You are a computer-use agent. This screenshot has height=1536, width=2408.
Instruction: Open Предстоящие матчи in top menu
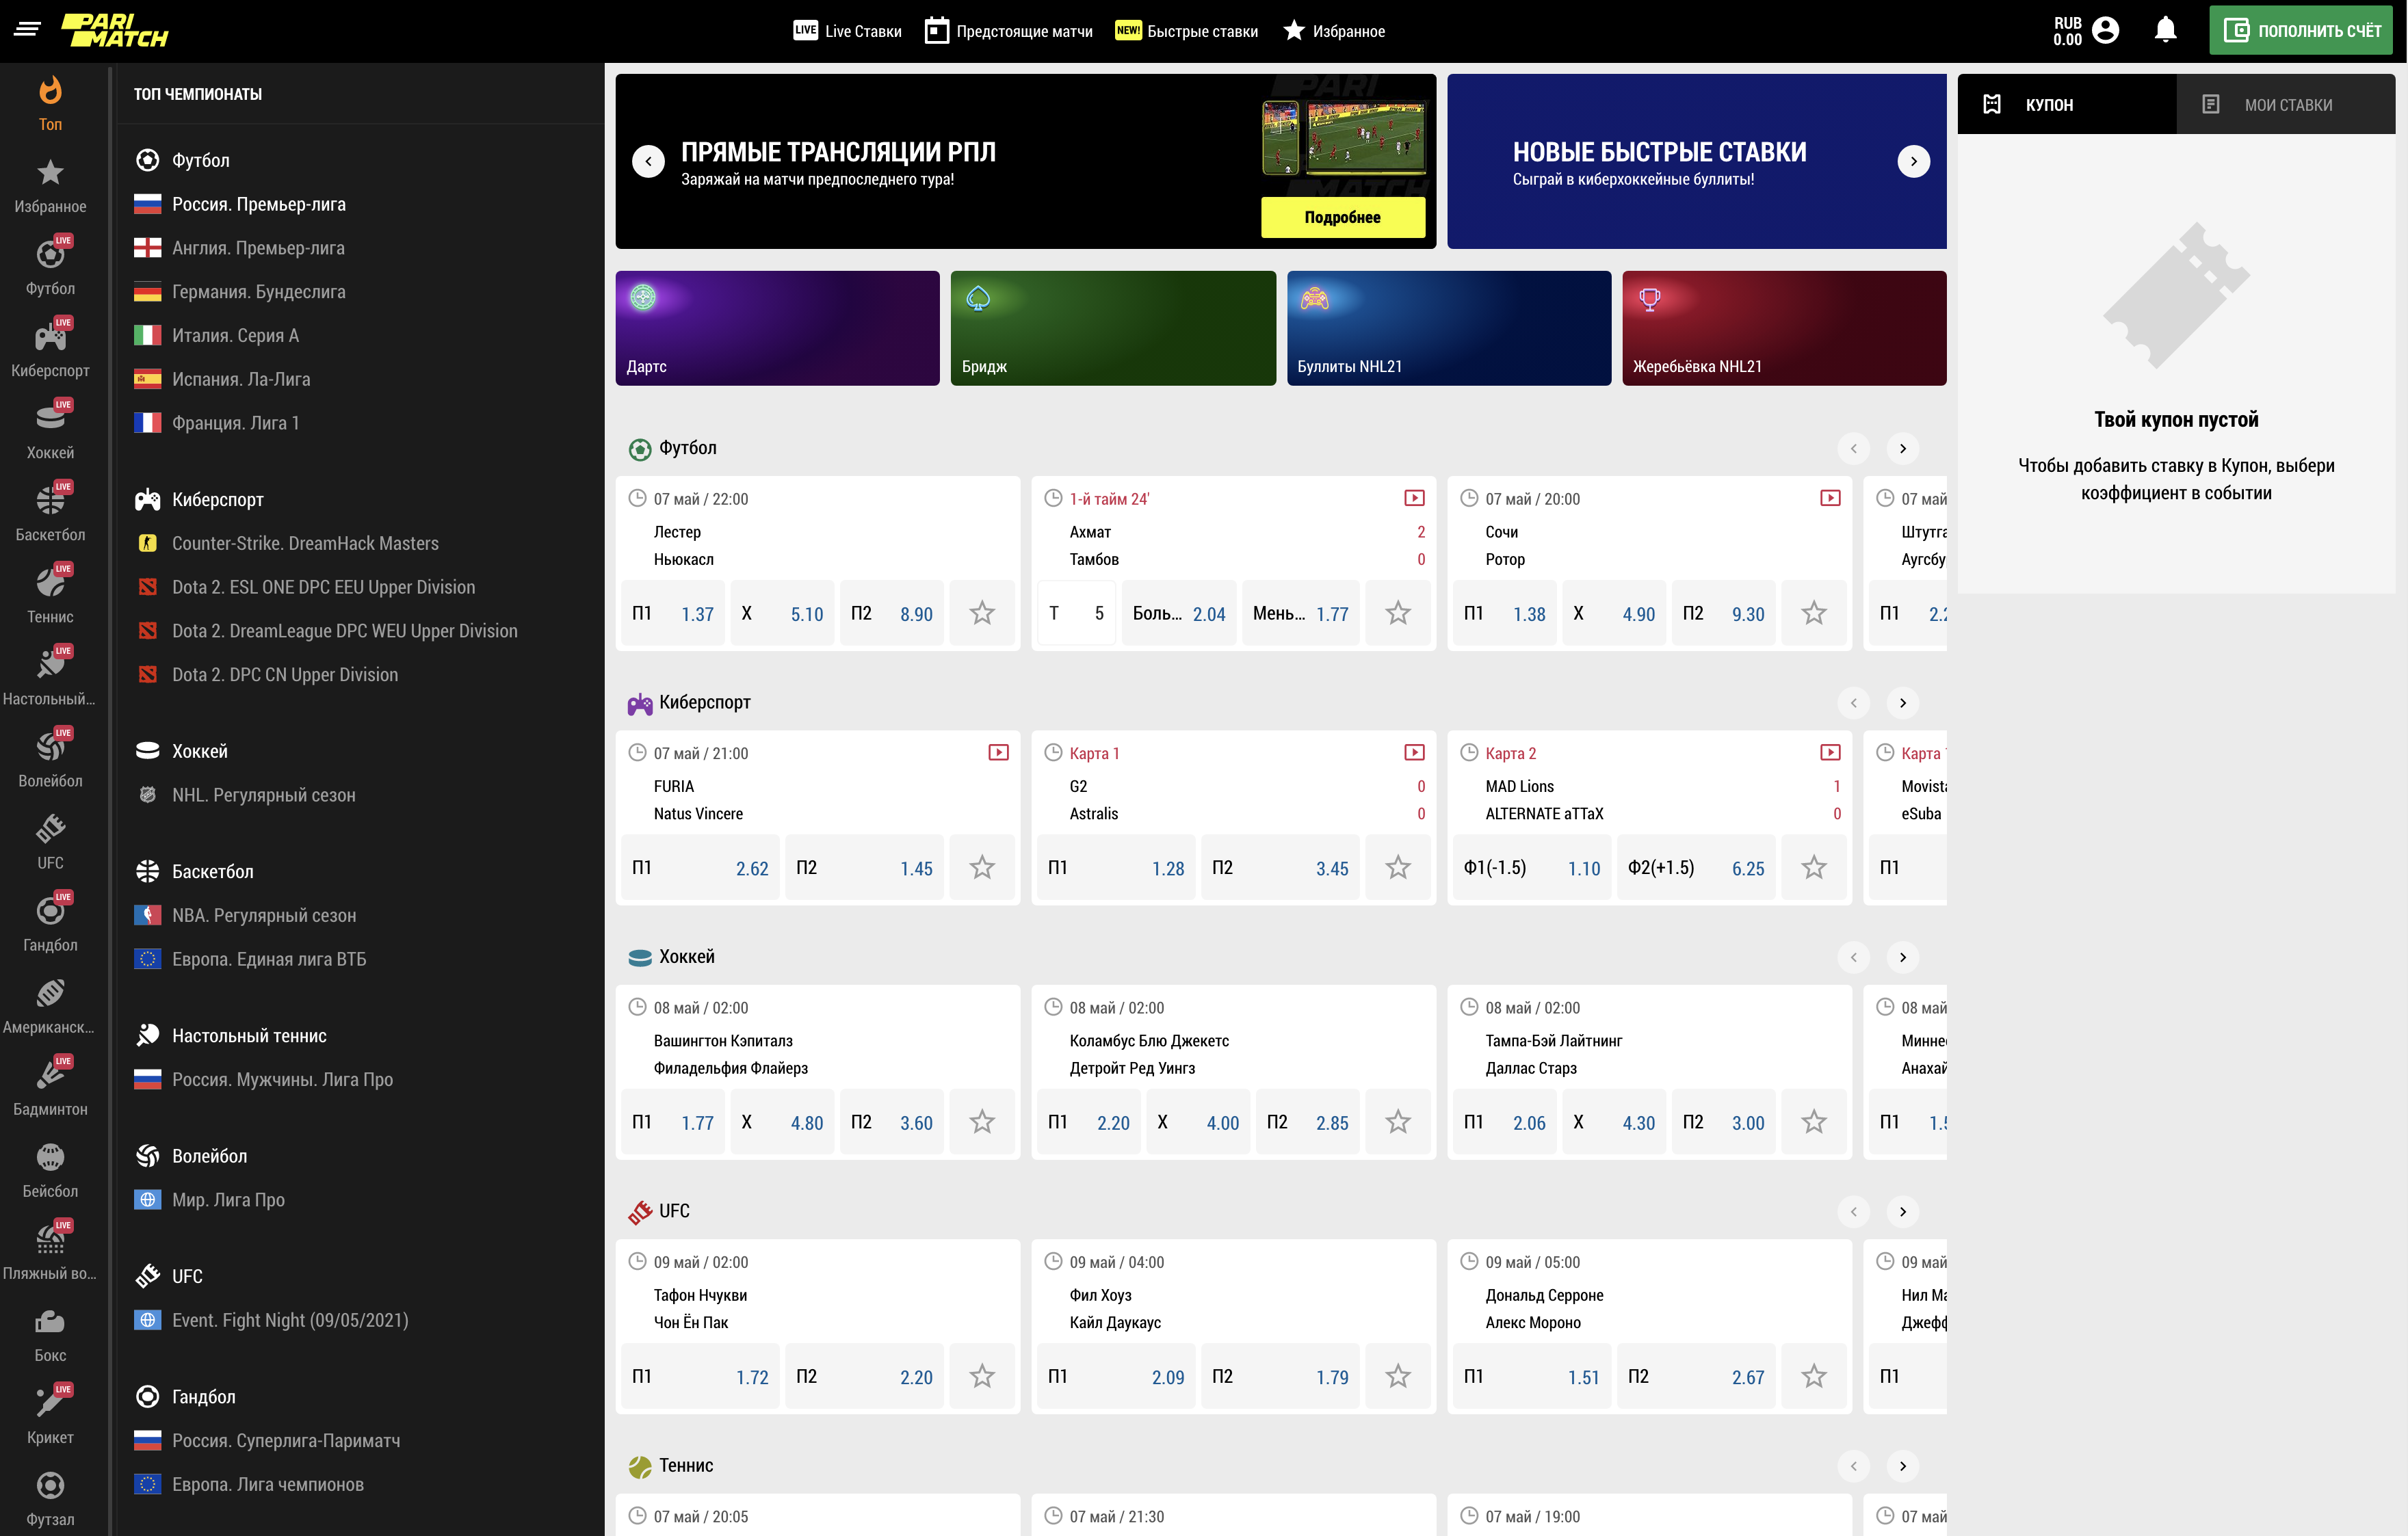[1008, 31]
